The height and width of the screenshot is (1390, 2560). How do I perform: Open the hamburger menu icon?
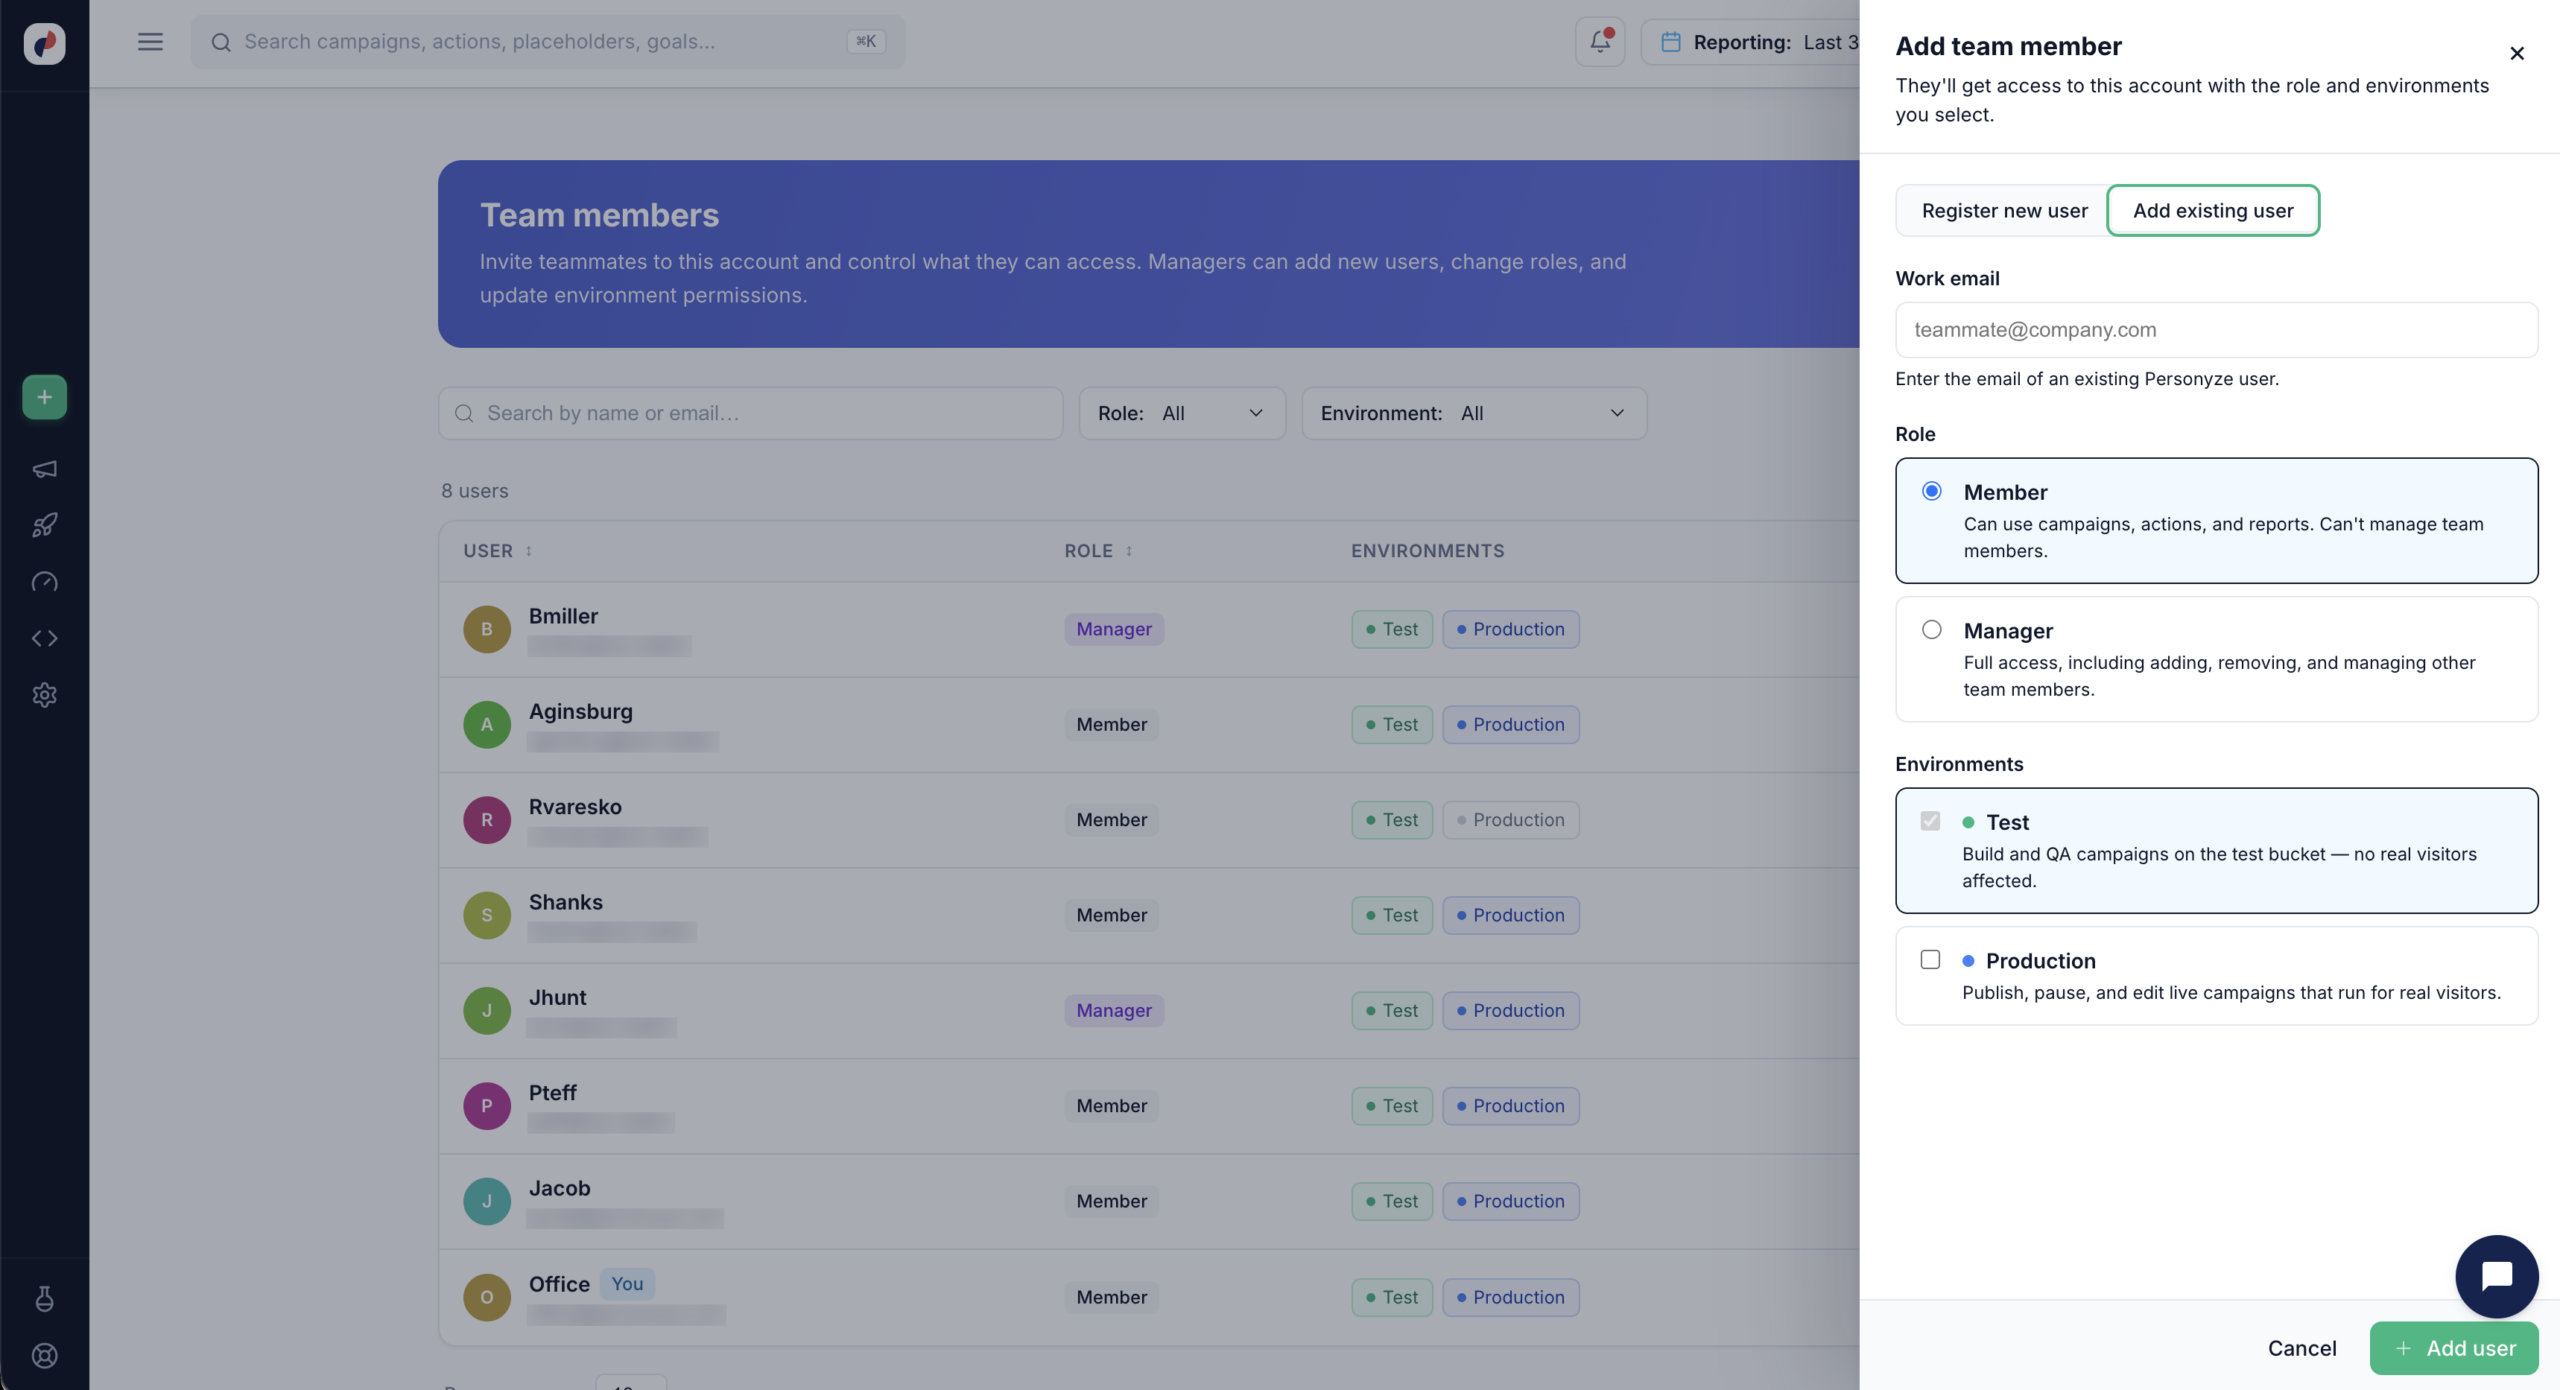coord(150,42)
